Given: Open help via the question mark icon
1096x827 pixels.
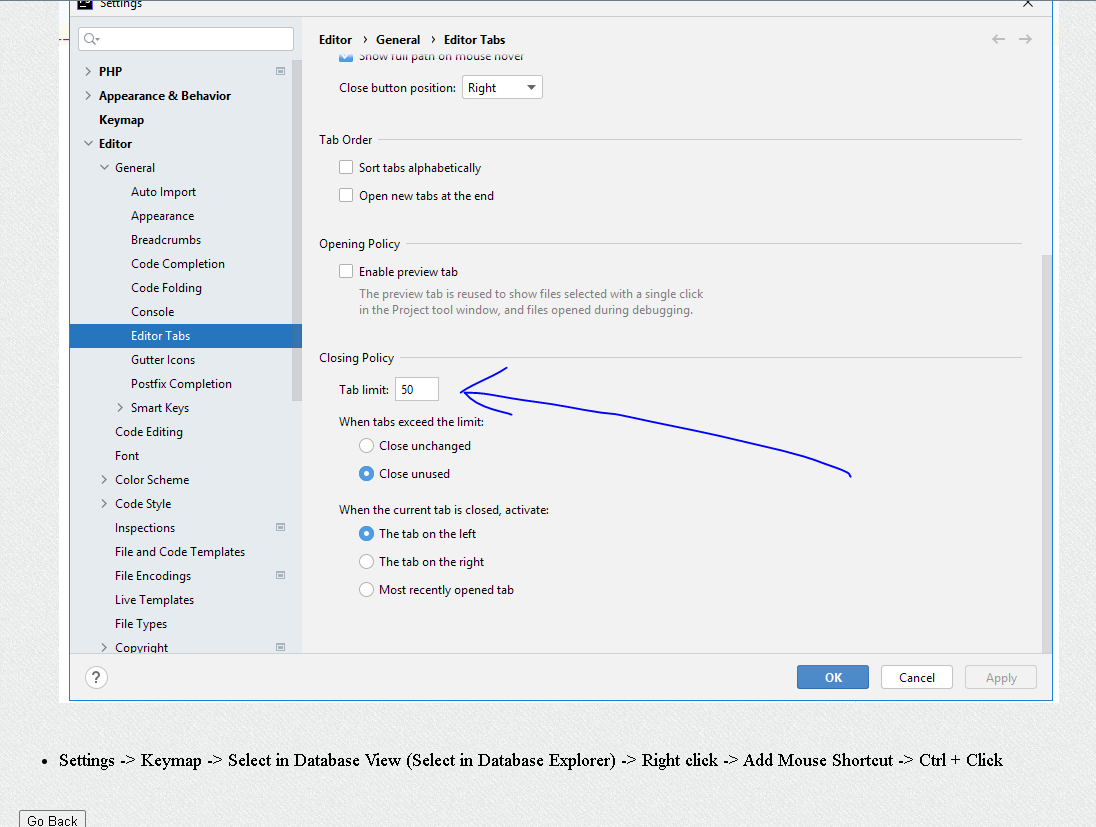Looking at the screenshot, I should [x=96, y=677].
